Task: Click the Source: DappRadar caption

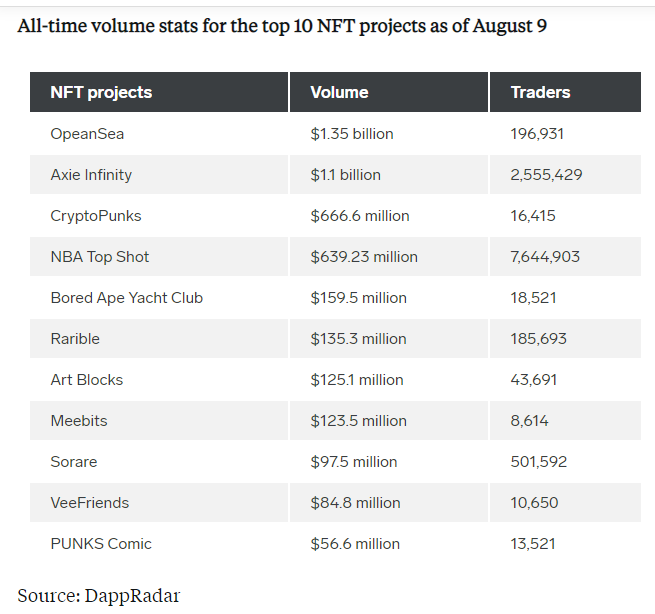Action: click(x=99, y=595)
